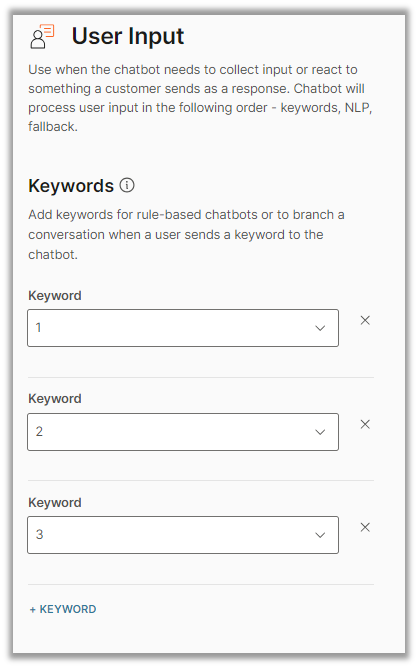Remove keyword 1 with its X icon

(x=365, y=320)
